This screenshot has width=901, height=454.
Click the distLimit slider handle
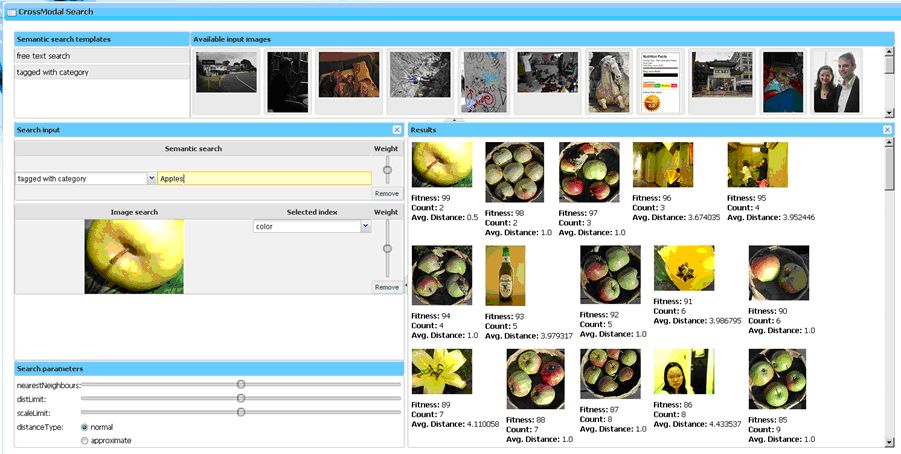[x=241, y=398]
